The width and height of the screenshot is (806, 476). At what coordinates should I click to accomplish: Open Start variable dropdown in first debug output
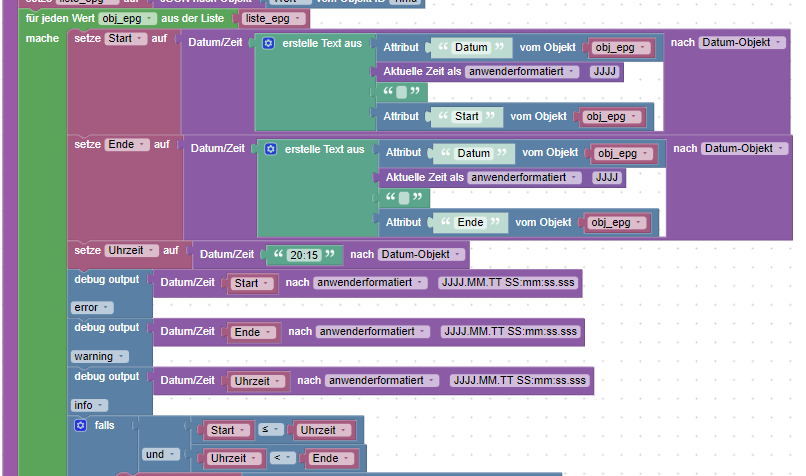[x=252, y=283]
